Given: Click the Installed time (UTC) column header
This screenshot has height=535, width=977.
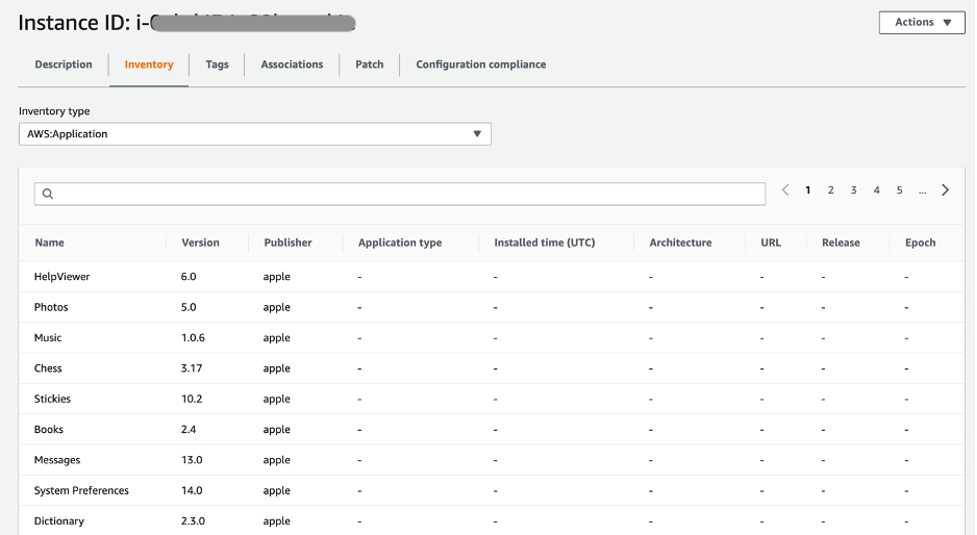Looking at the screenshot, I should pos(545,242).
